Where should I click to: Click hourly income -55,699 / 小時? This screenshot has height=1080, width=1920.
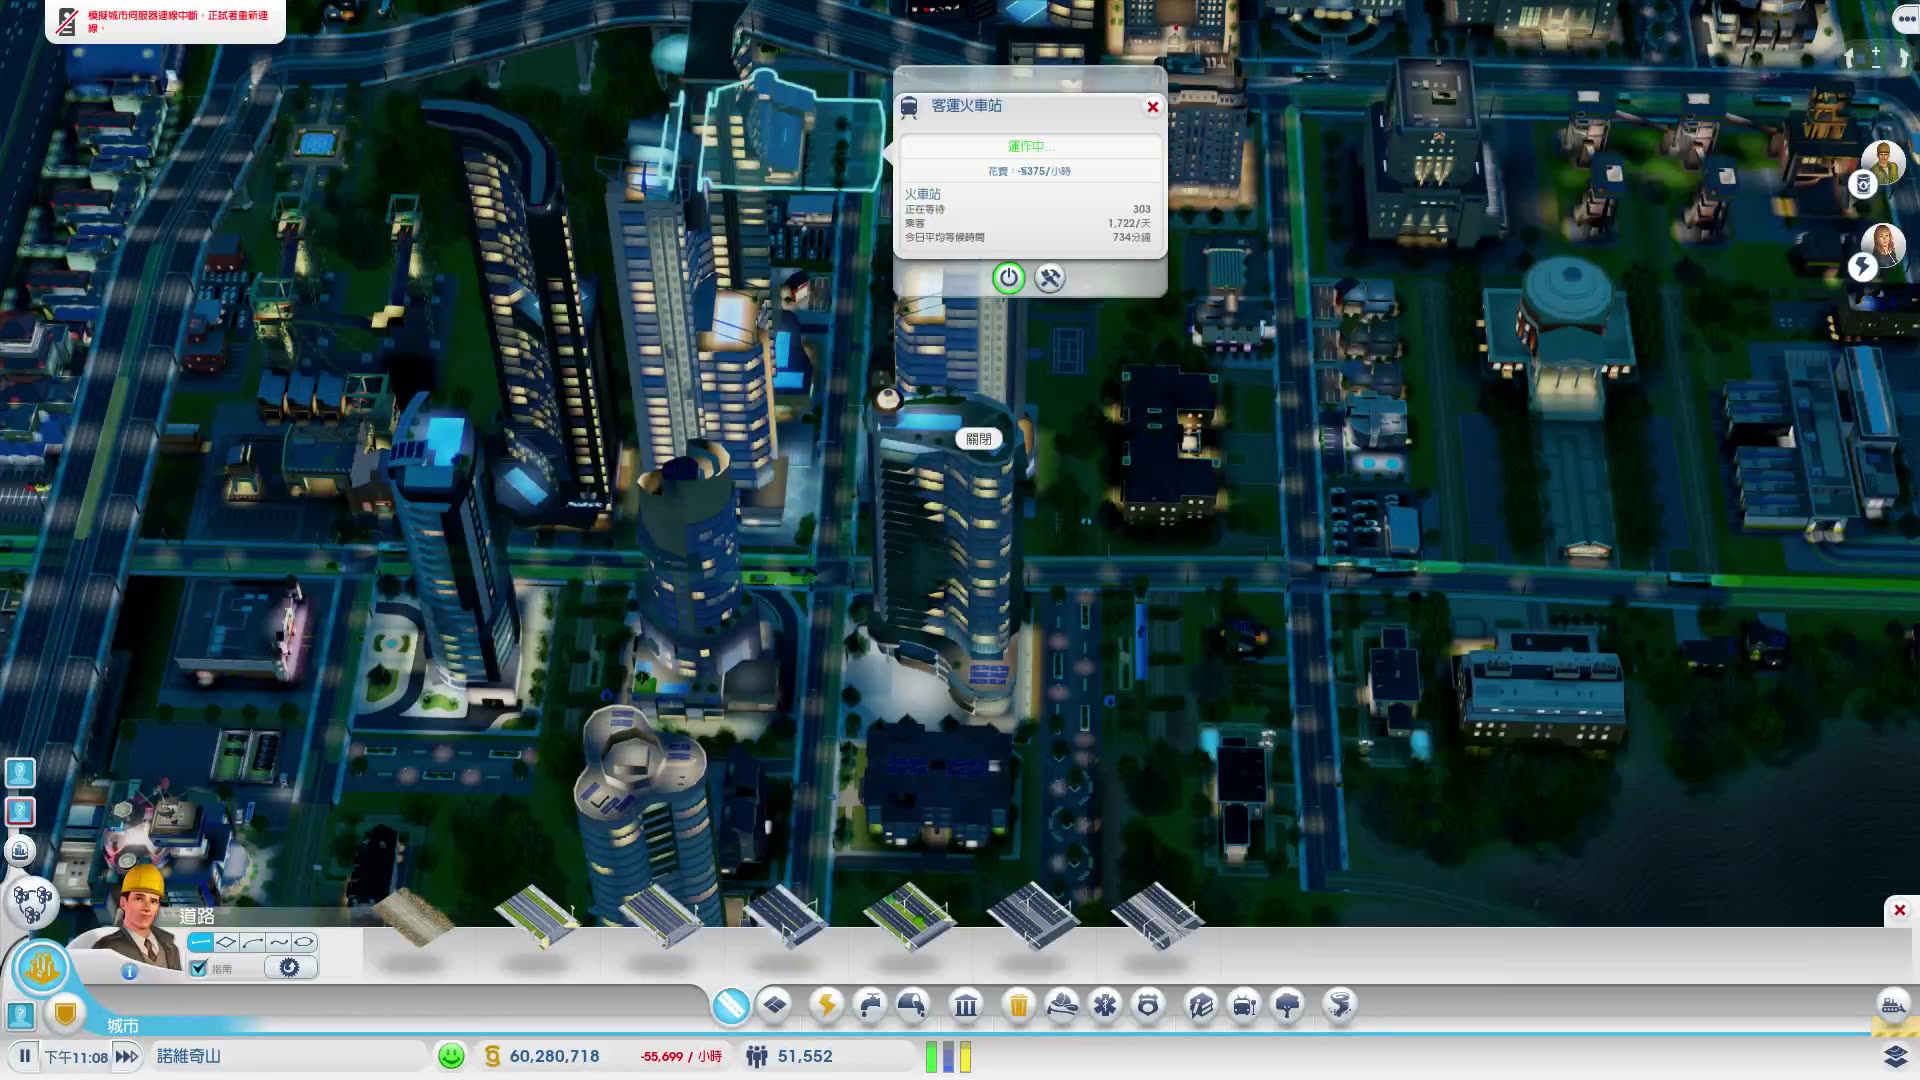click(x=681, y=1056)
